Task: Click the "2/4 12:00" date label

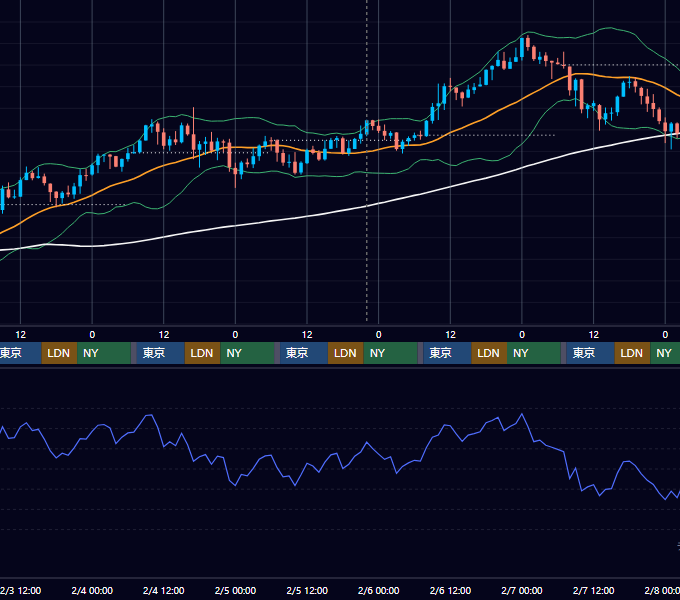Action: pos(163,590)
